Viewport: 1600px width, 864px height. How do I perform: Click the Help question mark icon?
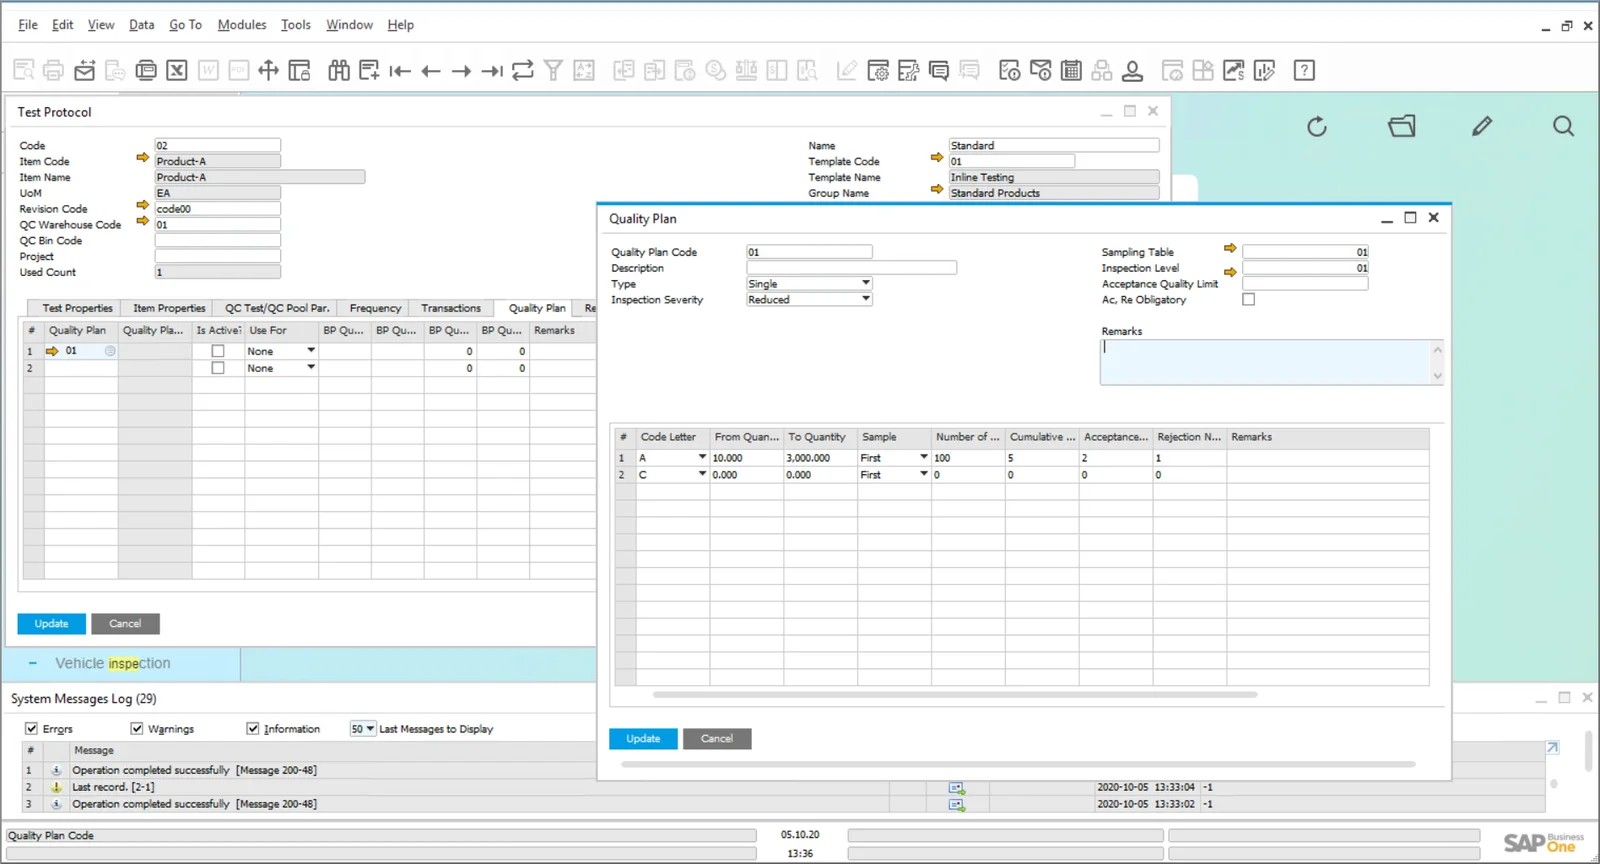[x=1304, y=70]
